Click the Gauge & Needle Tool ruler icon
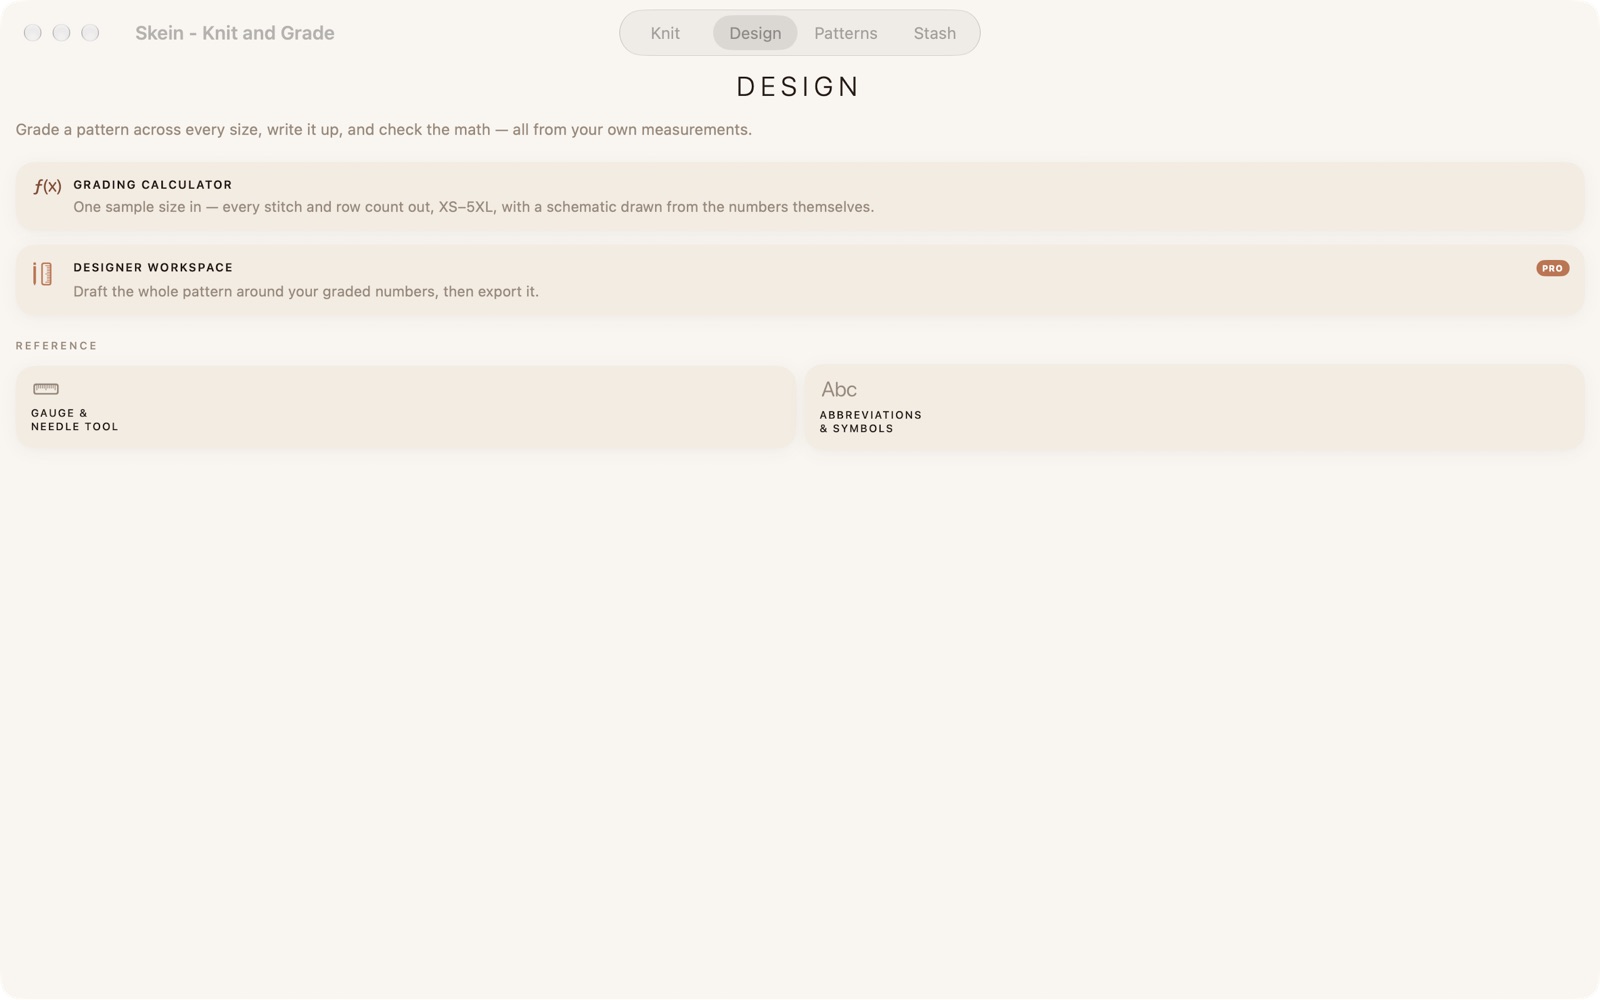This screenshot has width=1600, height=1000. [x=46, y=389]
